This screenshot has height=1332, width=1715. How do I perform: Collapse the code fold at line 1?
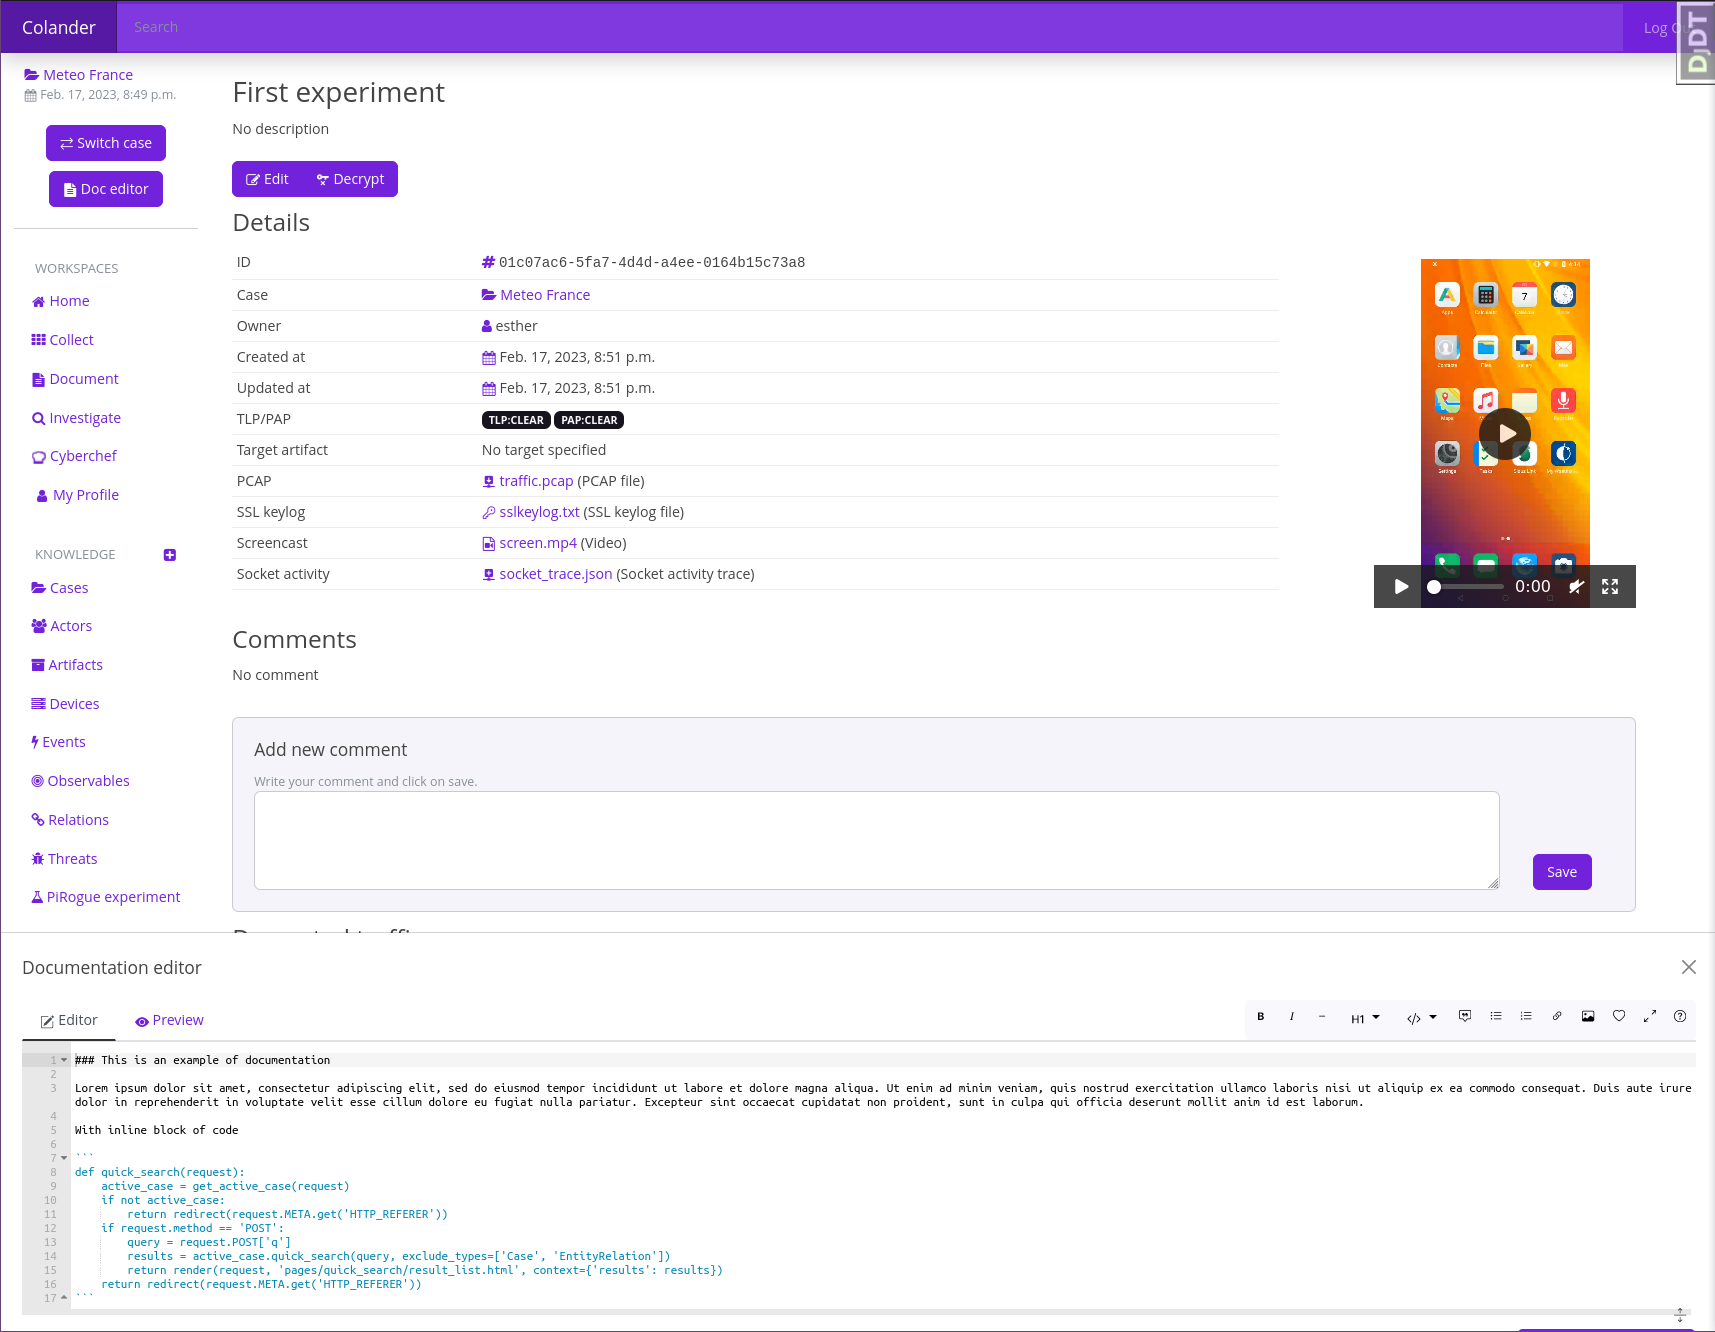coord(64,1060)
